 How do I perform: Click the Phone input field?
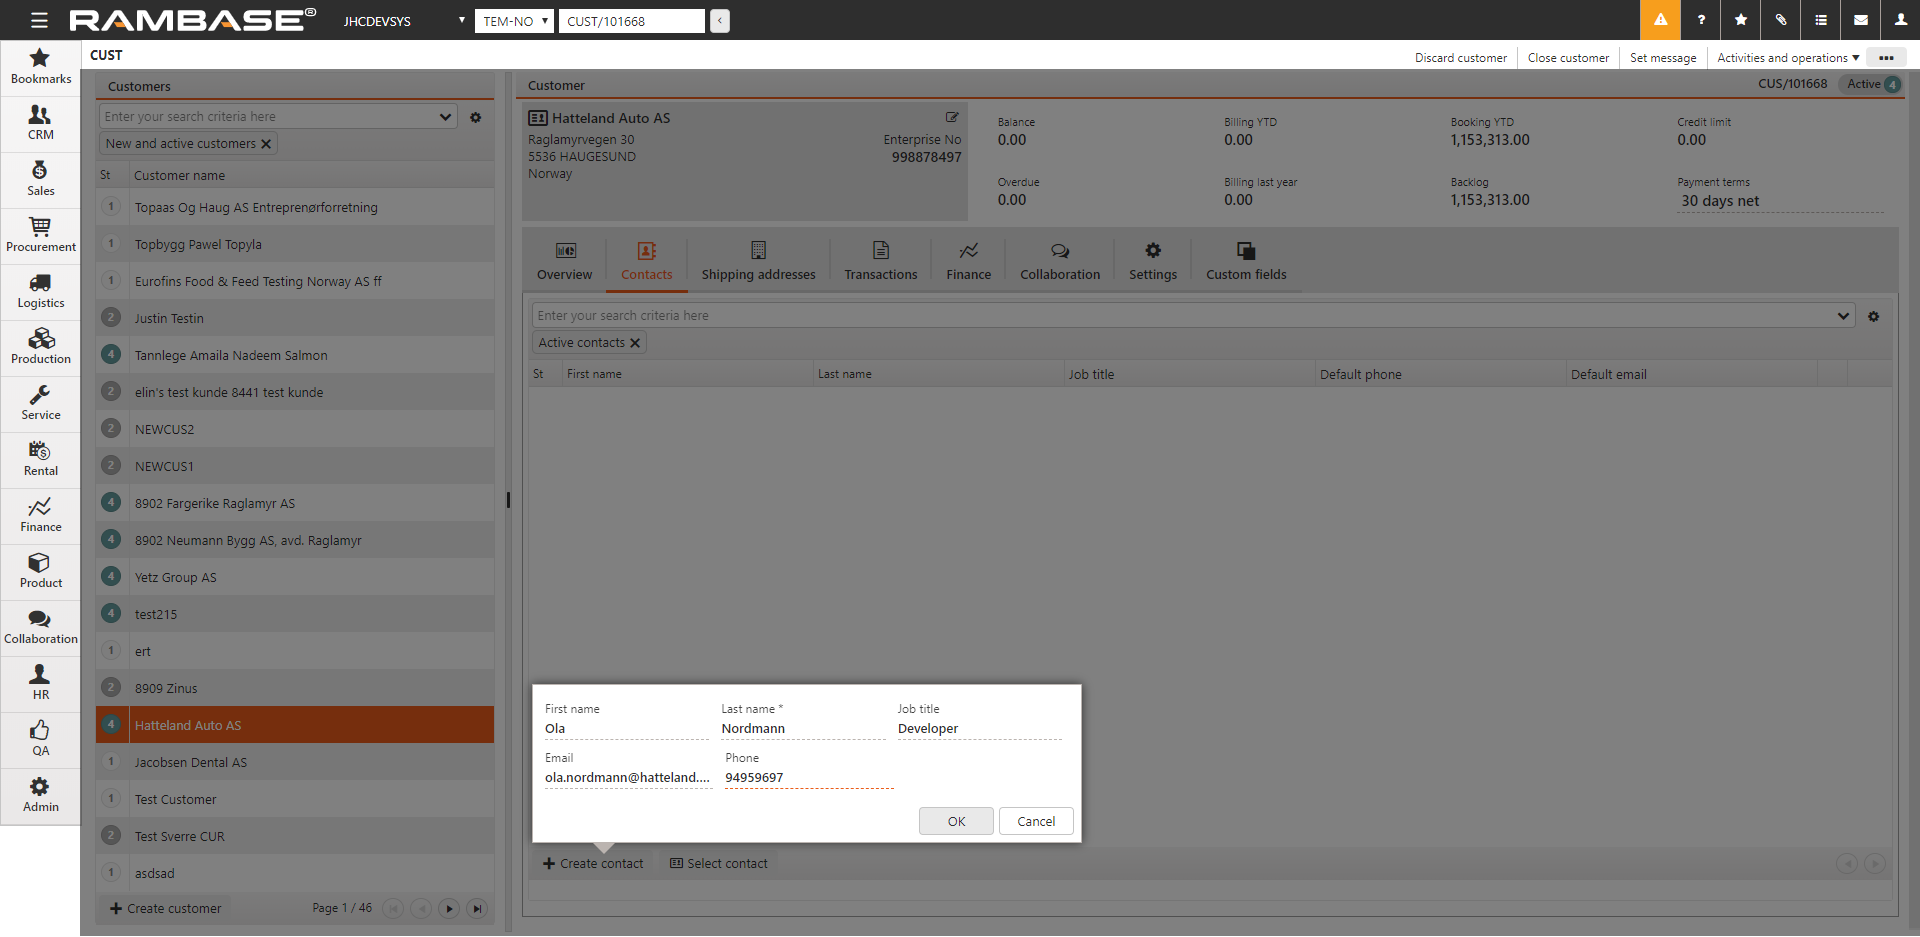(x=808, y=778)
